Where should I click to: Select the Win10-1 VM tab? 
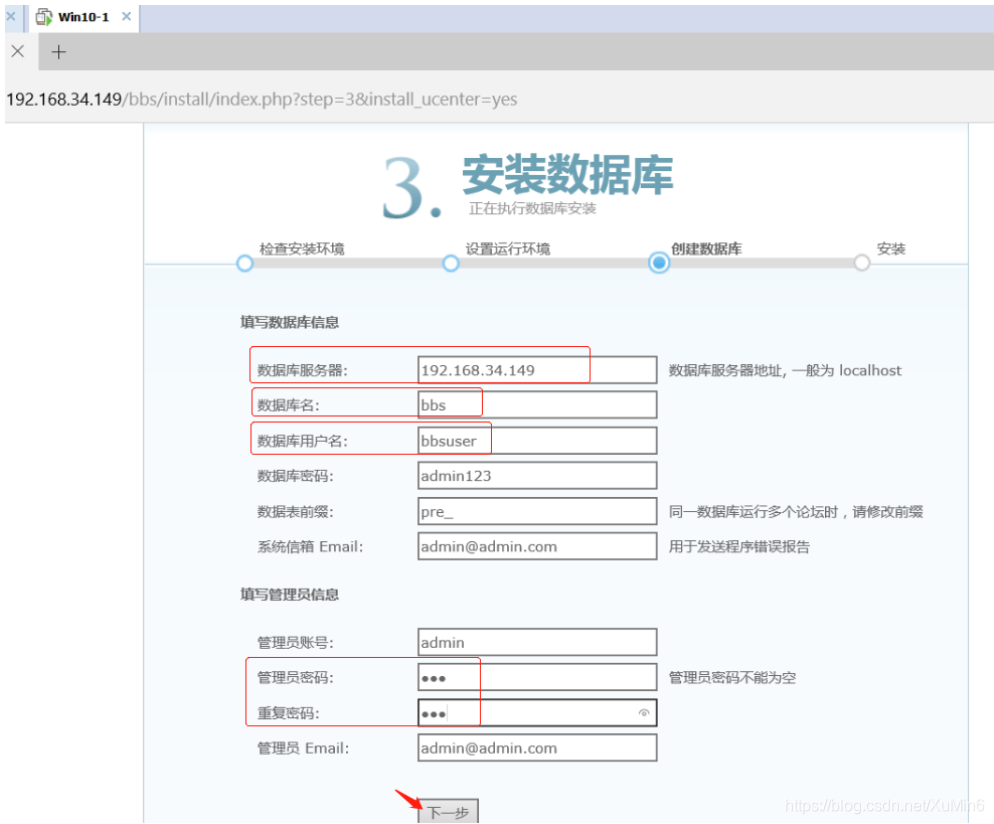[x=83, y=17]
